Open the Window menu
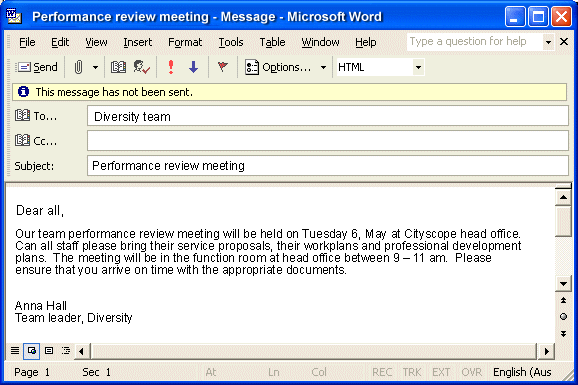Image resolution: width=578 pixels, height=385 pixels. coord(320,42)
